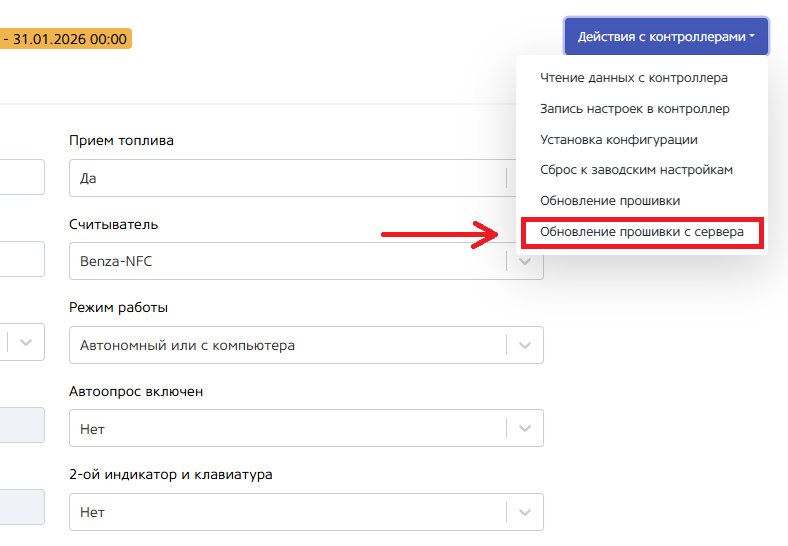Choose 'Запись настроек в контроллер' menu entry
788x546 pixels.
tap(635, 108)
